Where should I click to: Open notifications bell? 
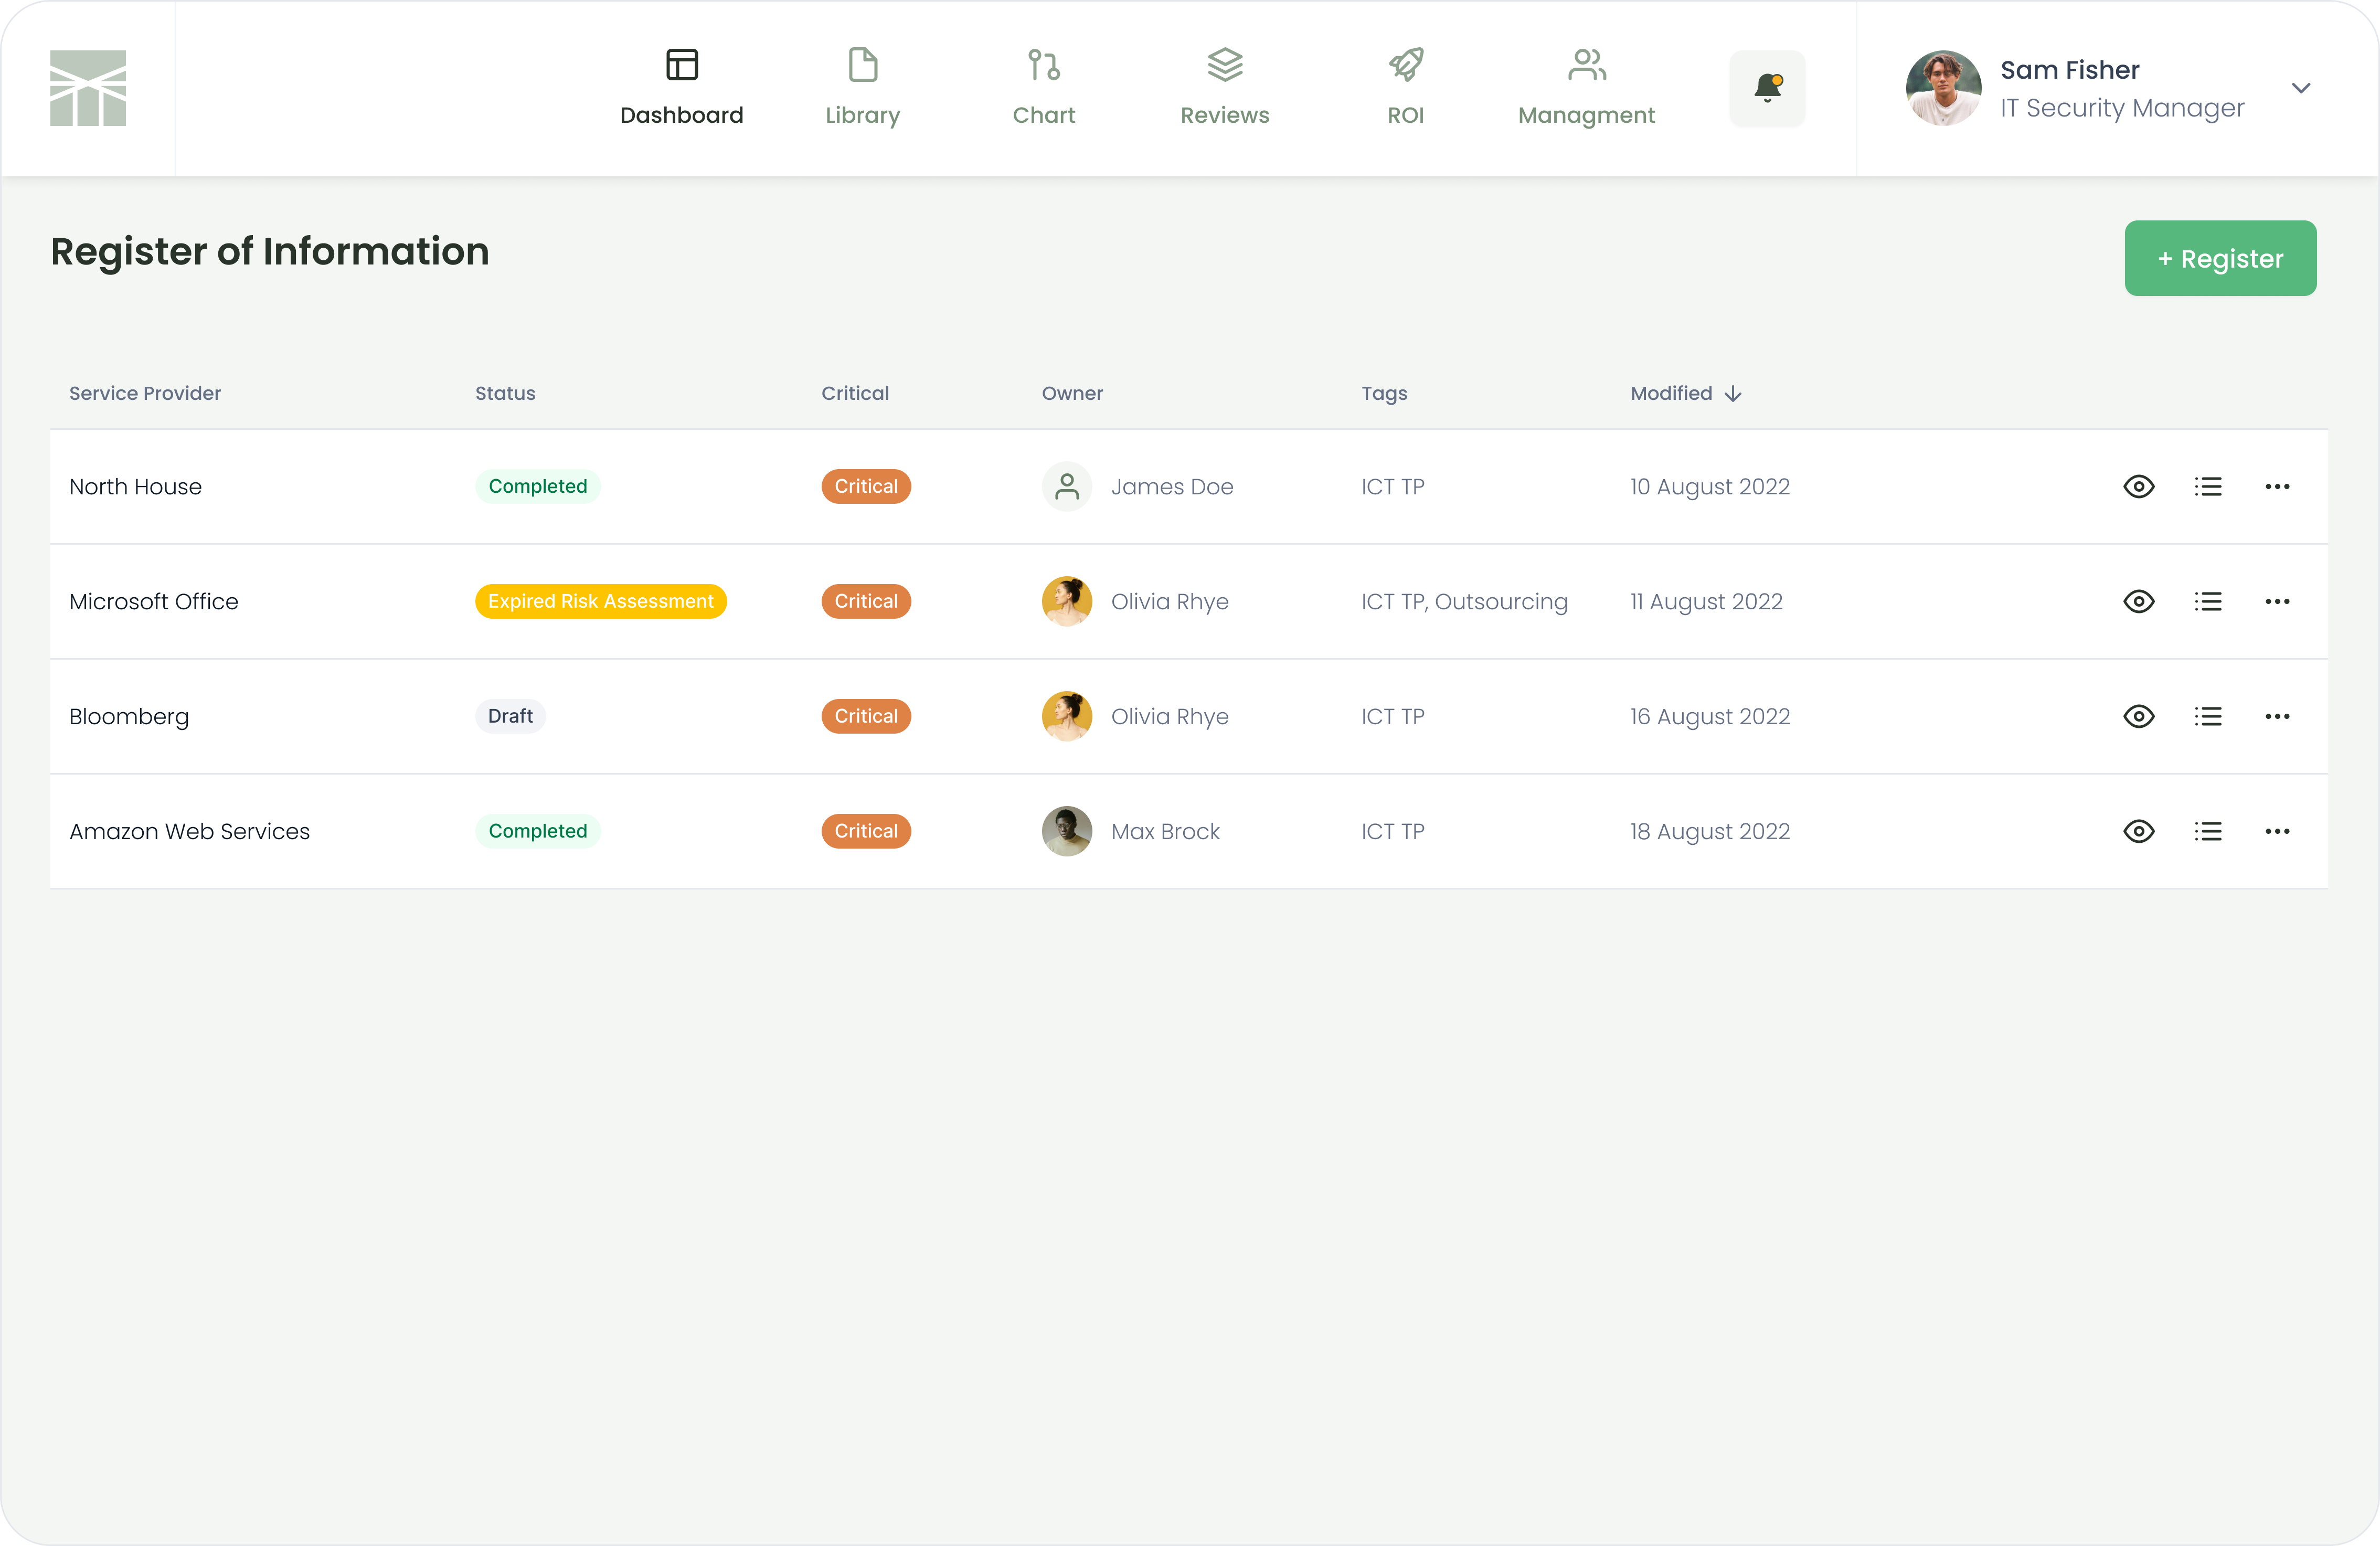coord(1767,88)
